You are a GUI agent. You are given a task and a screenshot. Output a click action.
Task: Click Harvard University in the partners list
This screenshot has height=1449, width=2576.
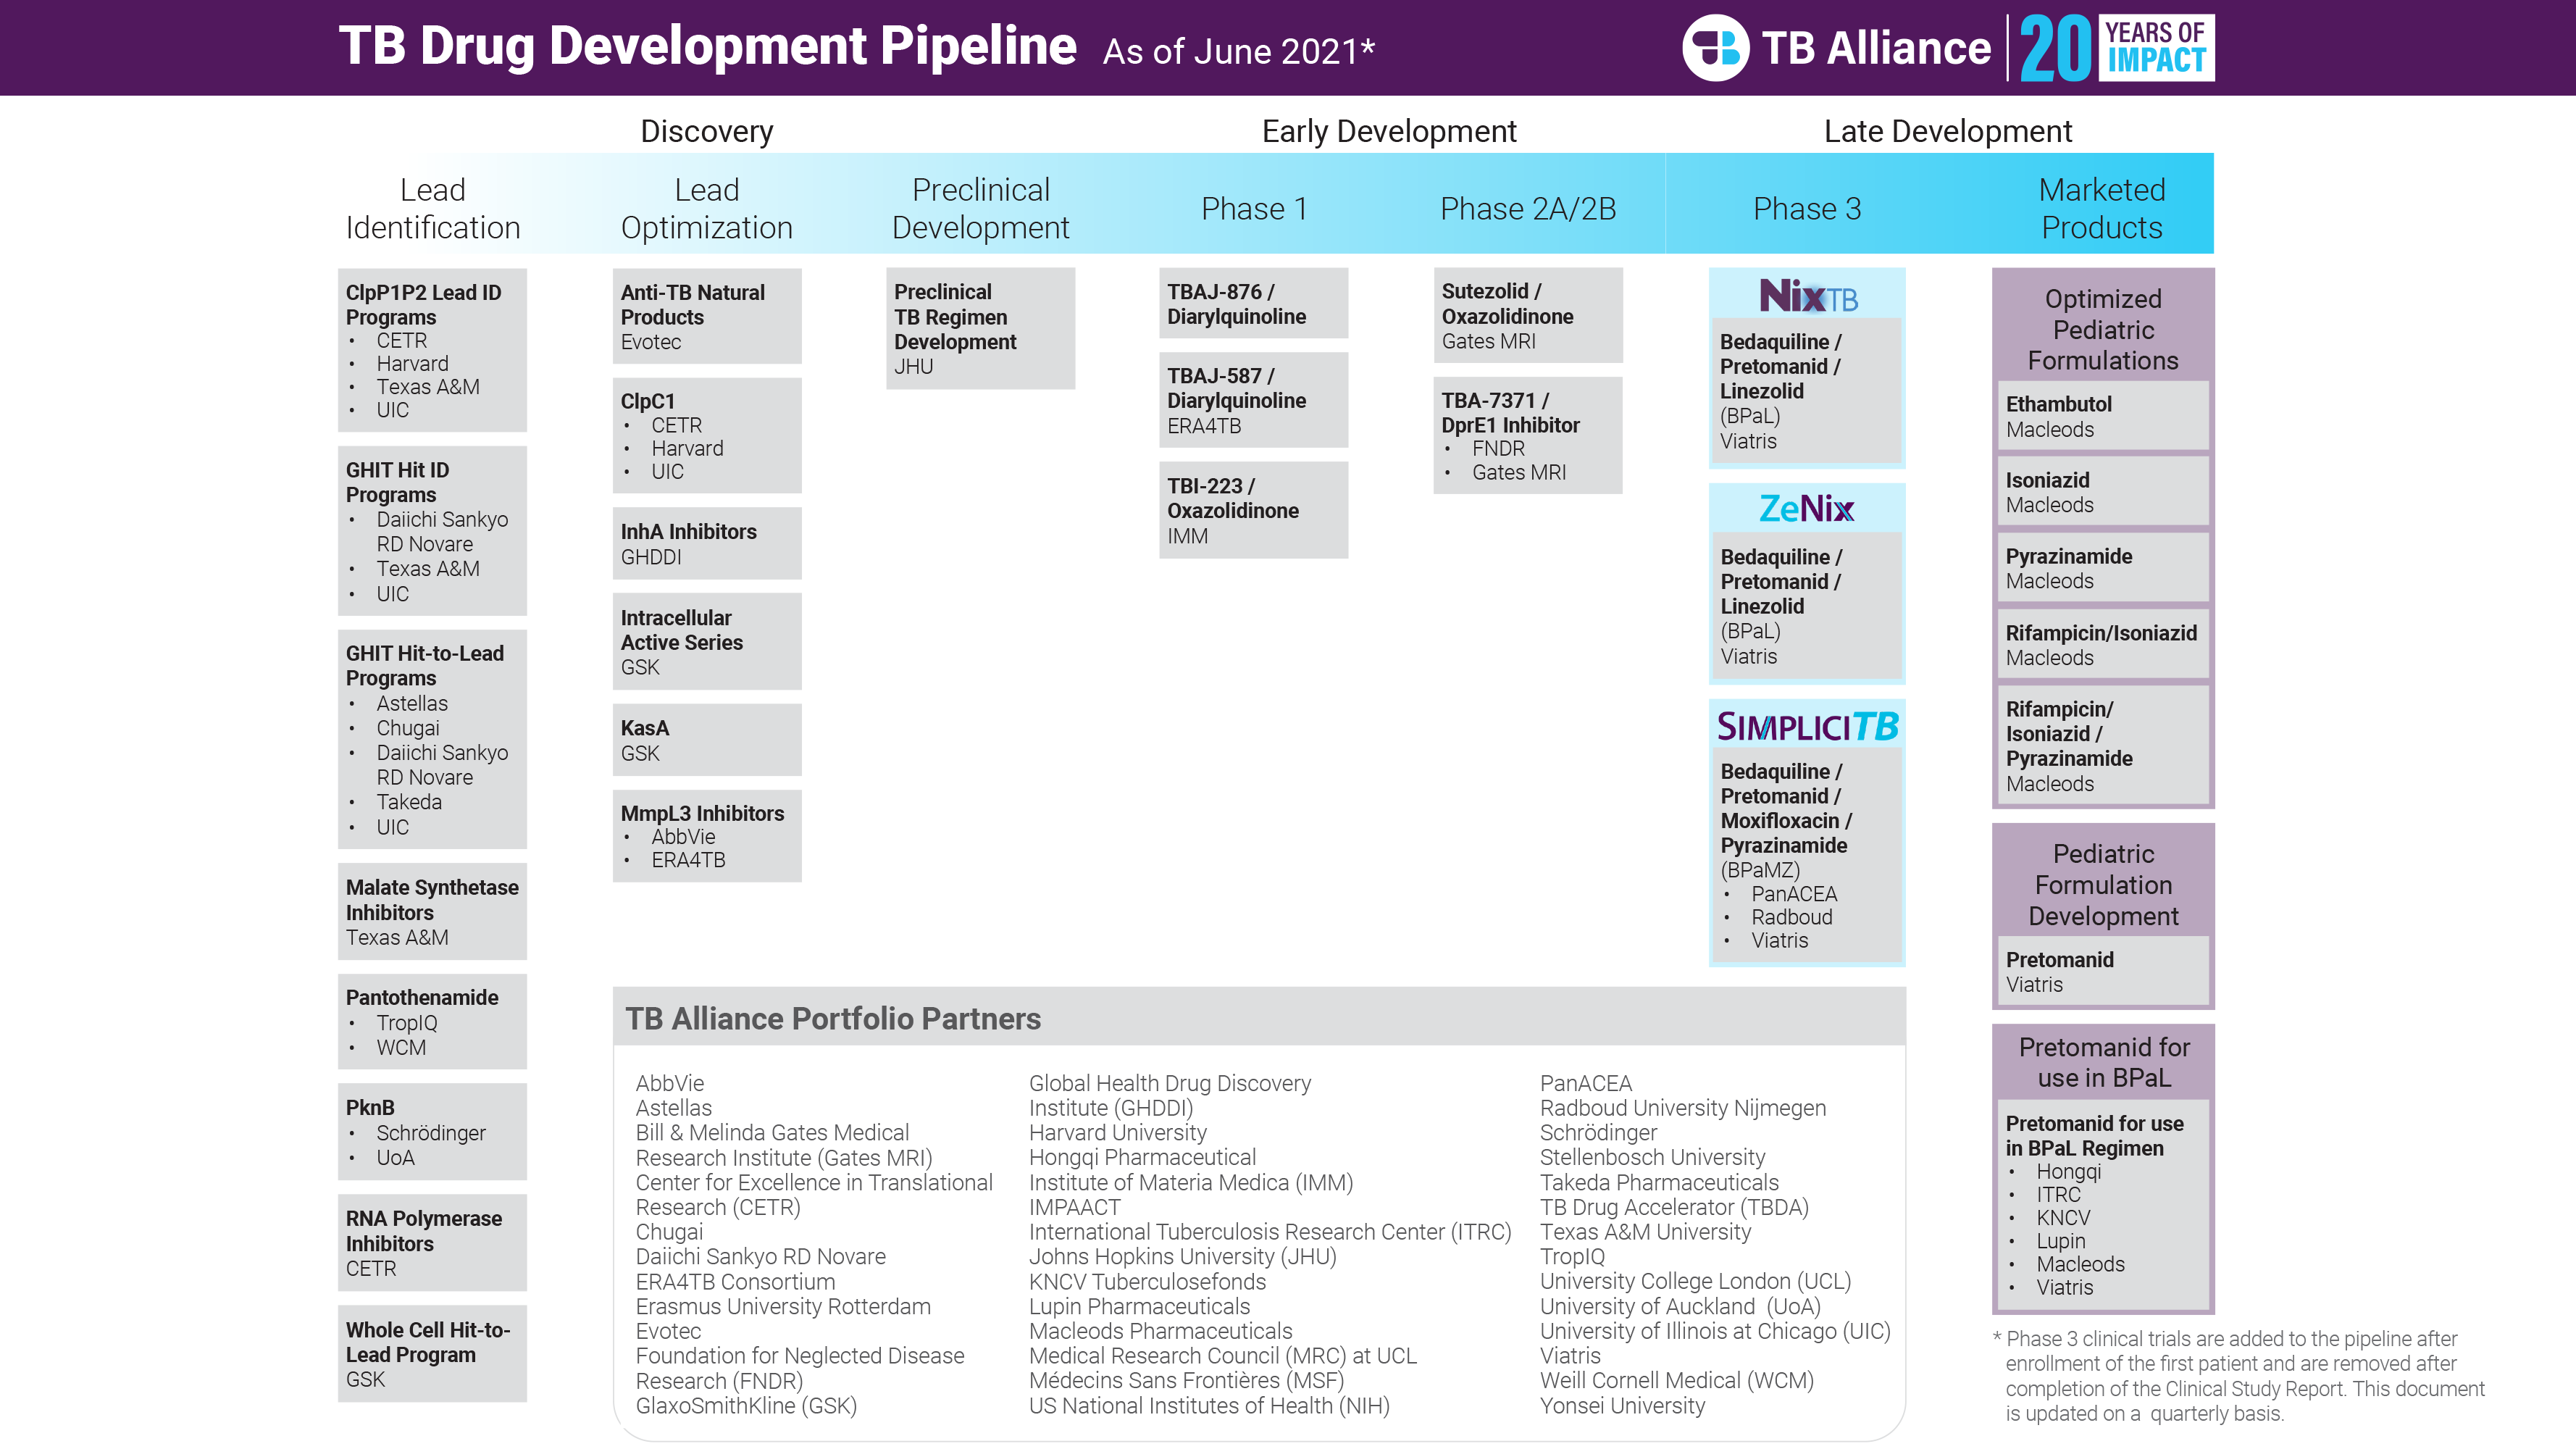pyautogui.click(x=1117, y=1132)
